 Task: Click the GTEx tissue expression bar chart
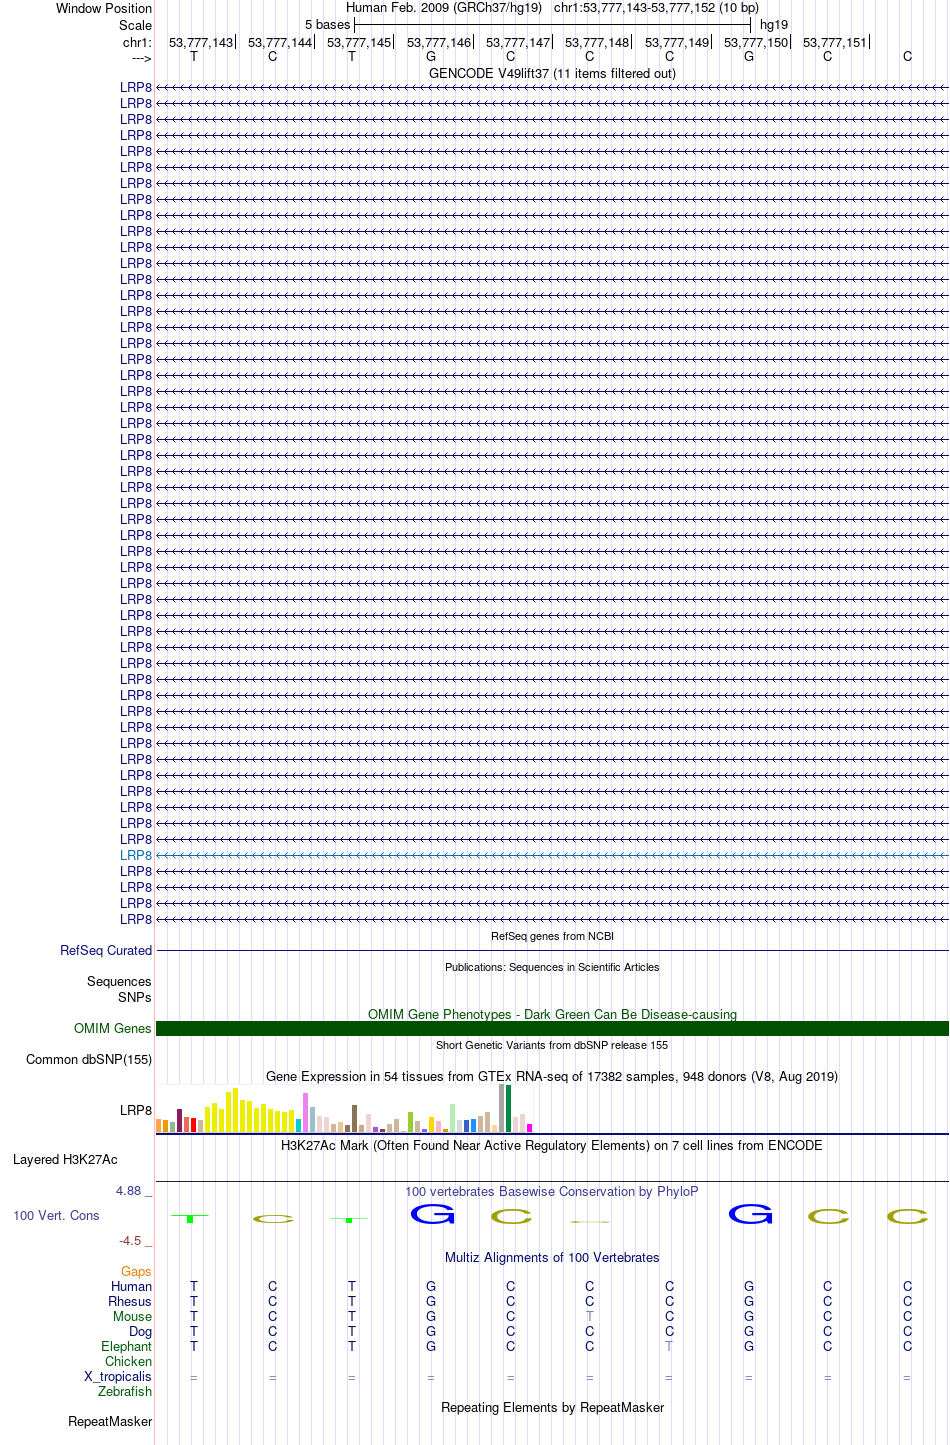(344, 1108)
